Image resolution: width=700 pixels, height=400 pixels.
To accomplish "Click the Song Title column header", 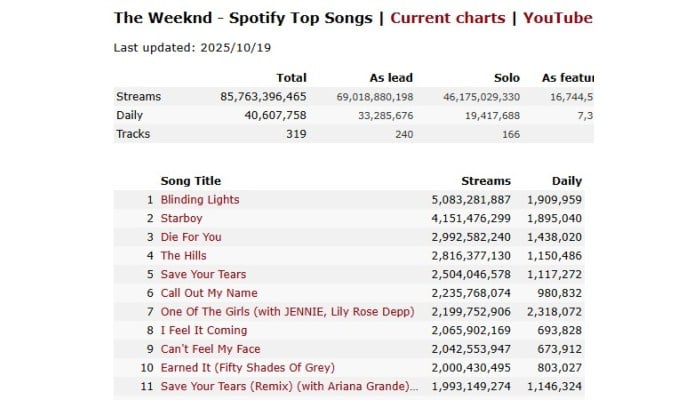I will (191, 181).
